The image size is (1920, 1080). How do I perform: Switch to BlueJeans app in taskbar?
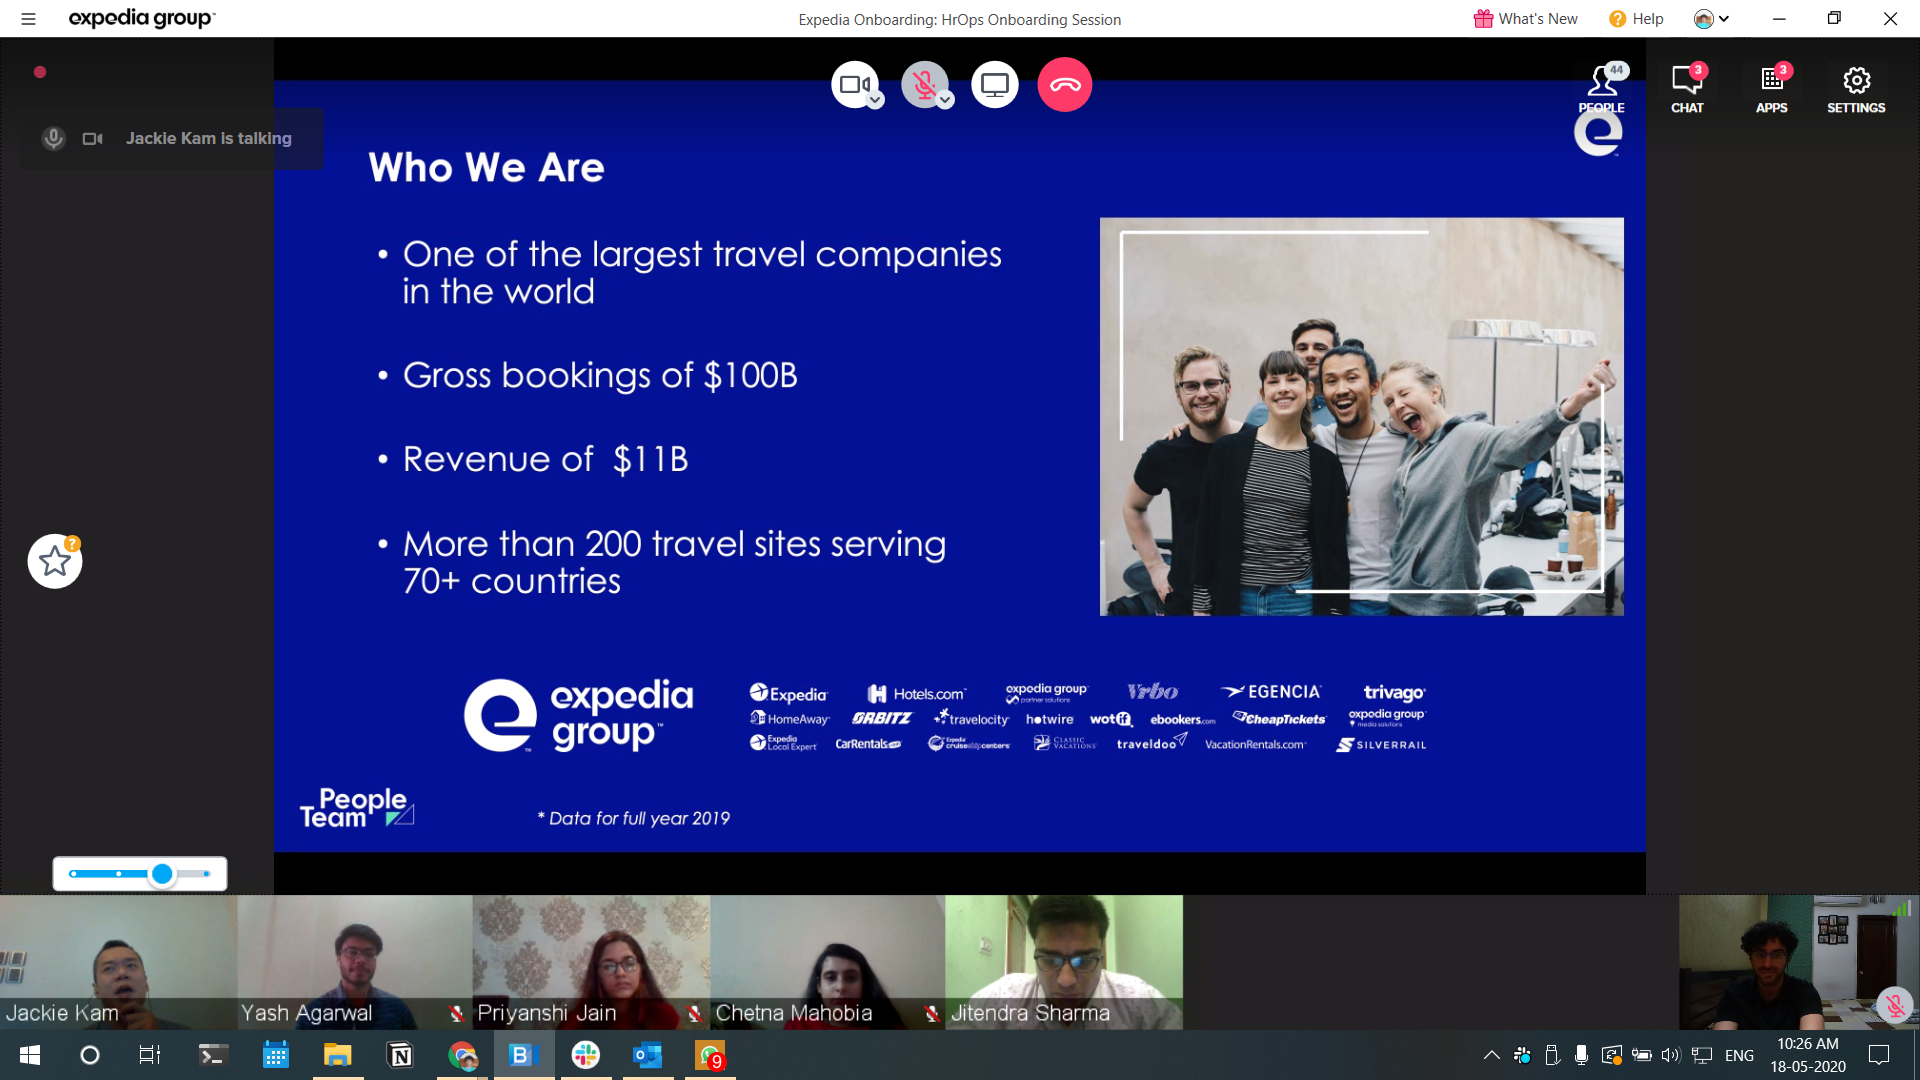[x=524, y=1055]
